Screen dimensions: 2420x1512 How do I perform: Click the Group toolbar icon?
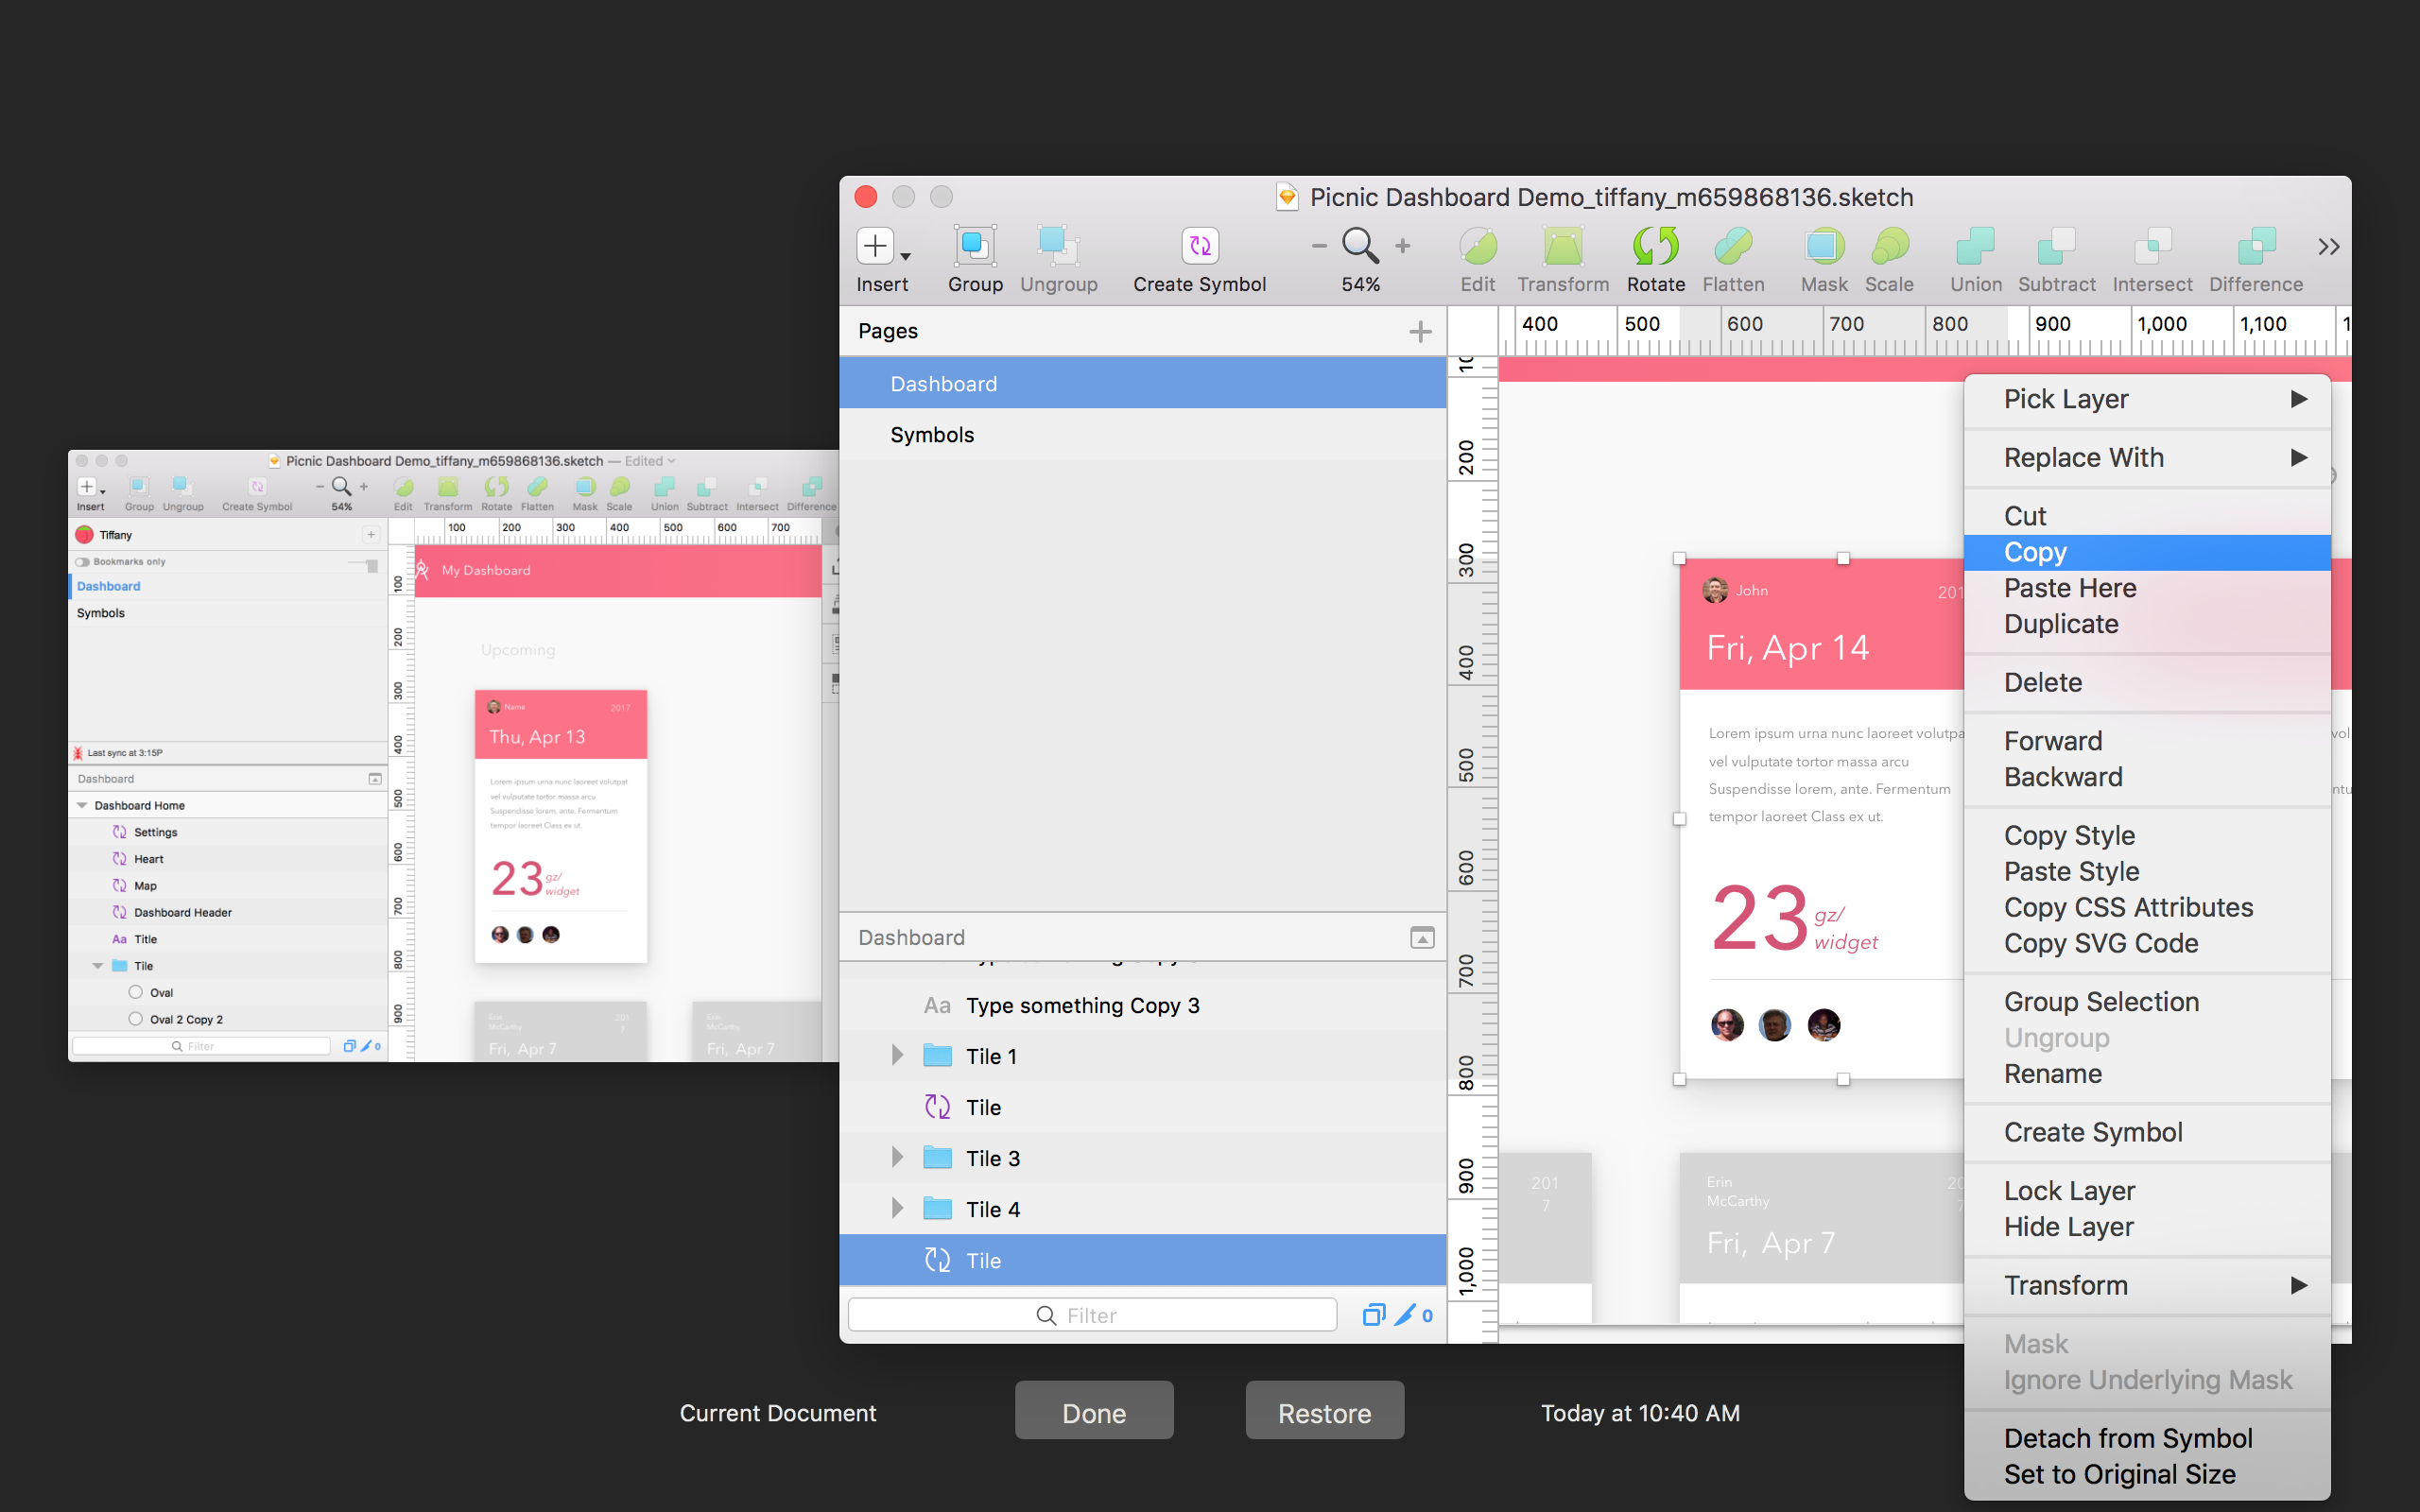[x=974, y=246]
